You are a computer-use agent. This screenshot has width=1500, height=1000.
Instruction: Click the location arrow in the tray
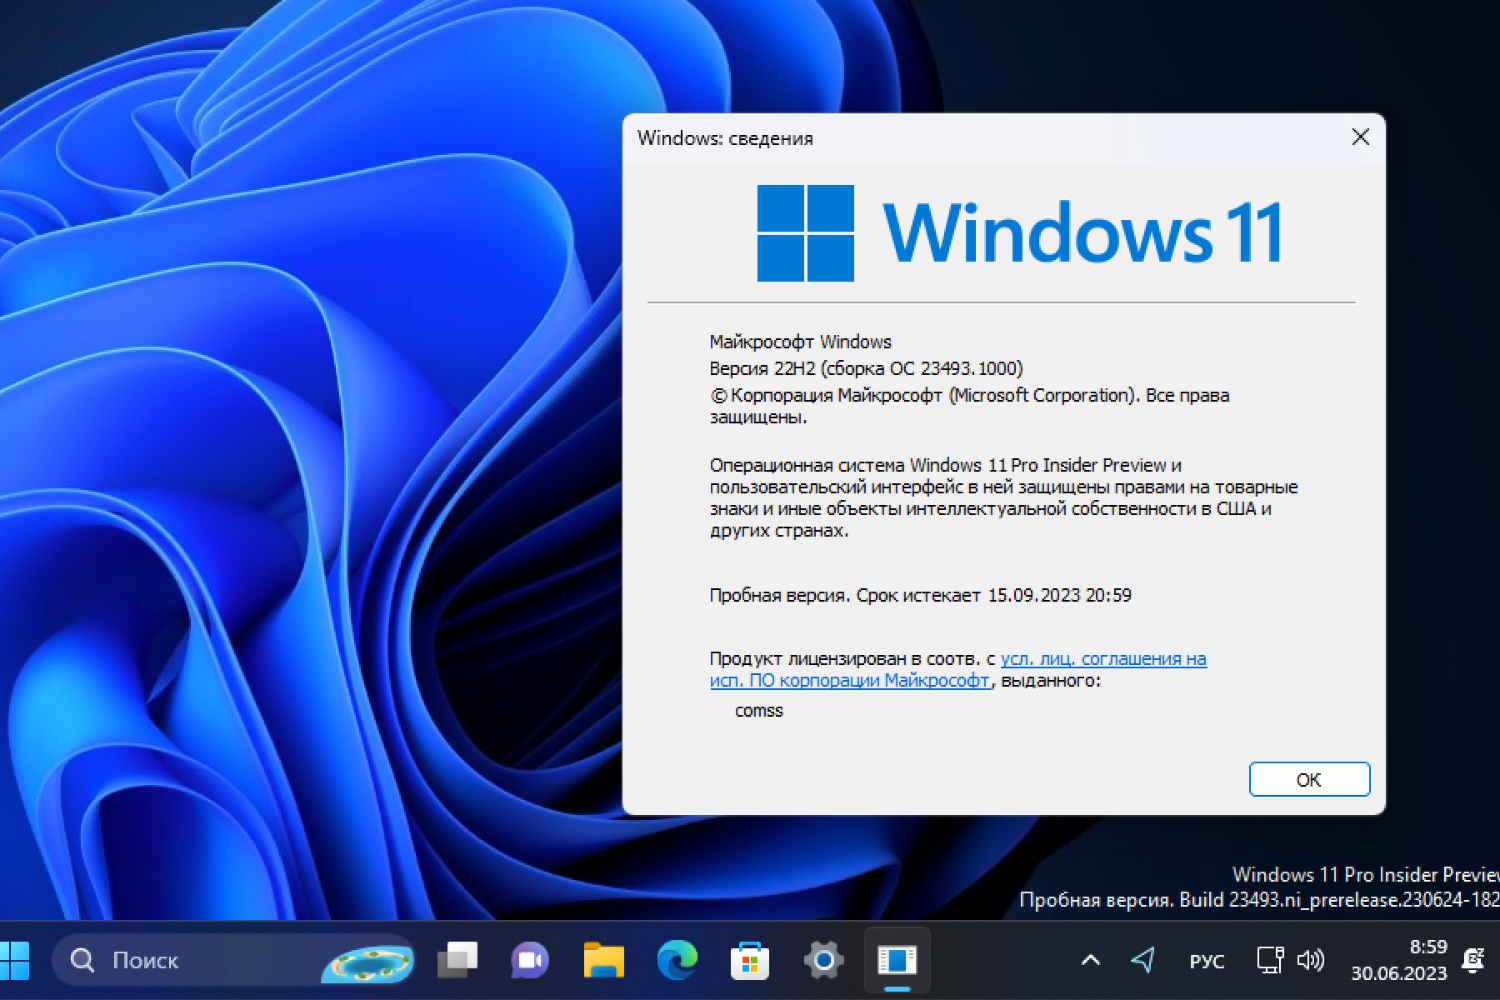1143,960
